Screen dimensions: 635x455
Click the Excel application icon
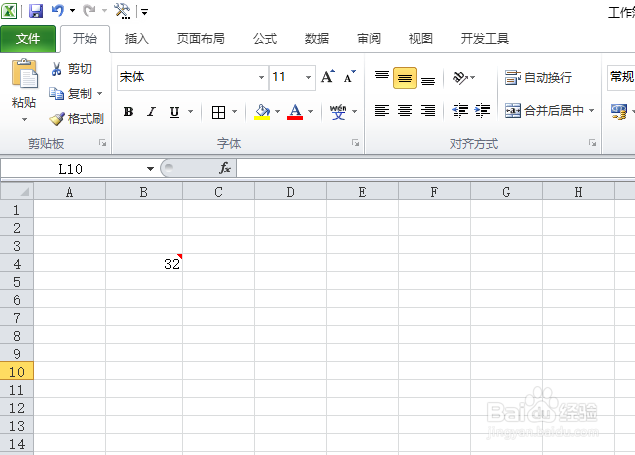click(x=9, y=11)
